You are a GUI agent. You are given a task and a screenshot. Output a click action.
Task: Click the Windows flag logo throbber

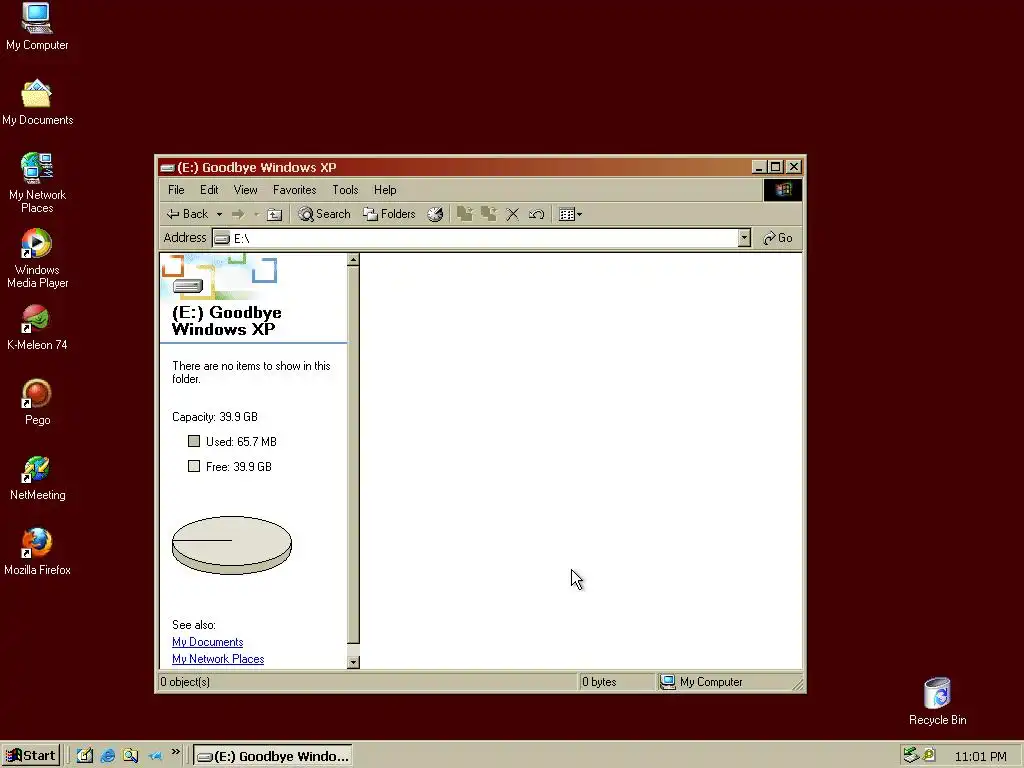tap(783, 190)
